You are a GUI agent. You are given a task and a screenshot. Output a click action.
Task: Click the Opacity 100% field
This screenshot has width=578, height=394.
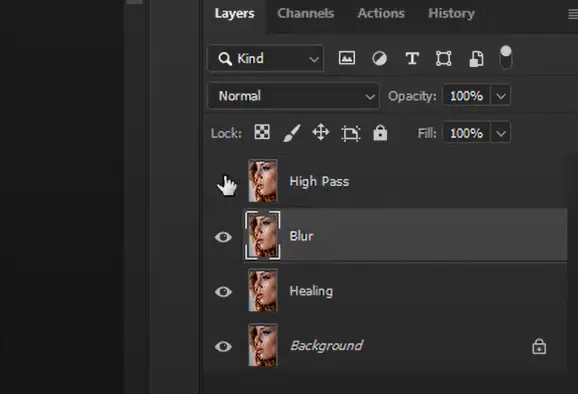click(466, 96)
